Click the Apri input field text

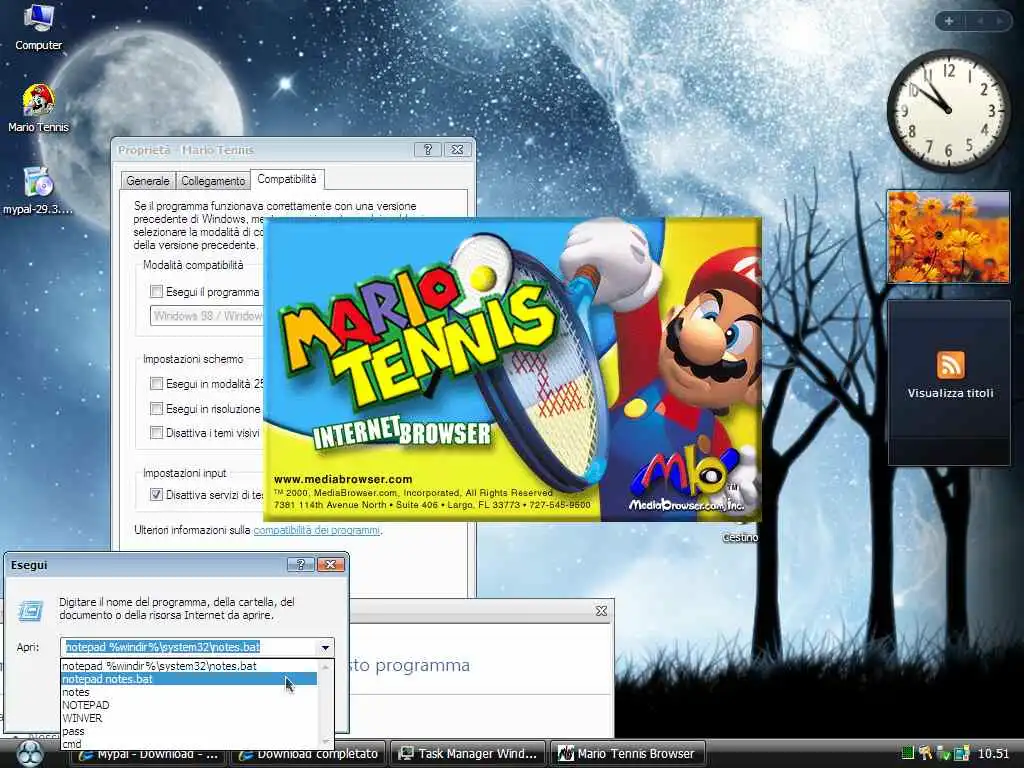(163, 647)
